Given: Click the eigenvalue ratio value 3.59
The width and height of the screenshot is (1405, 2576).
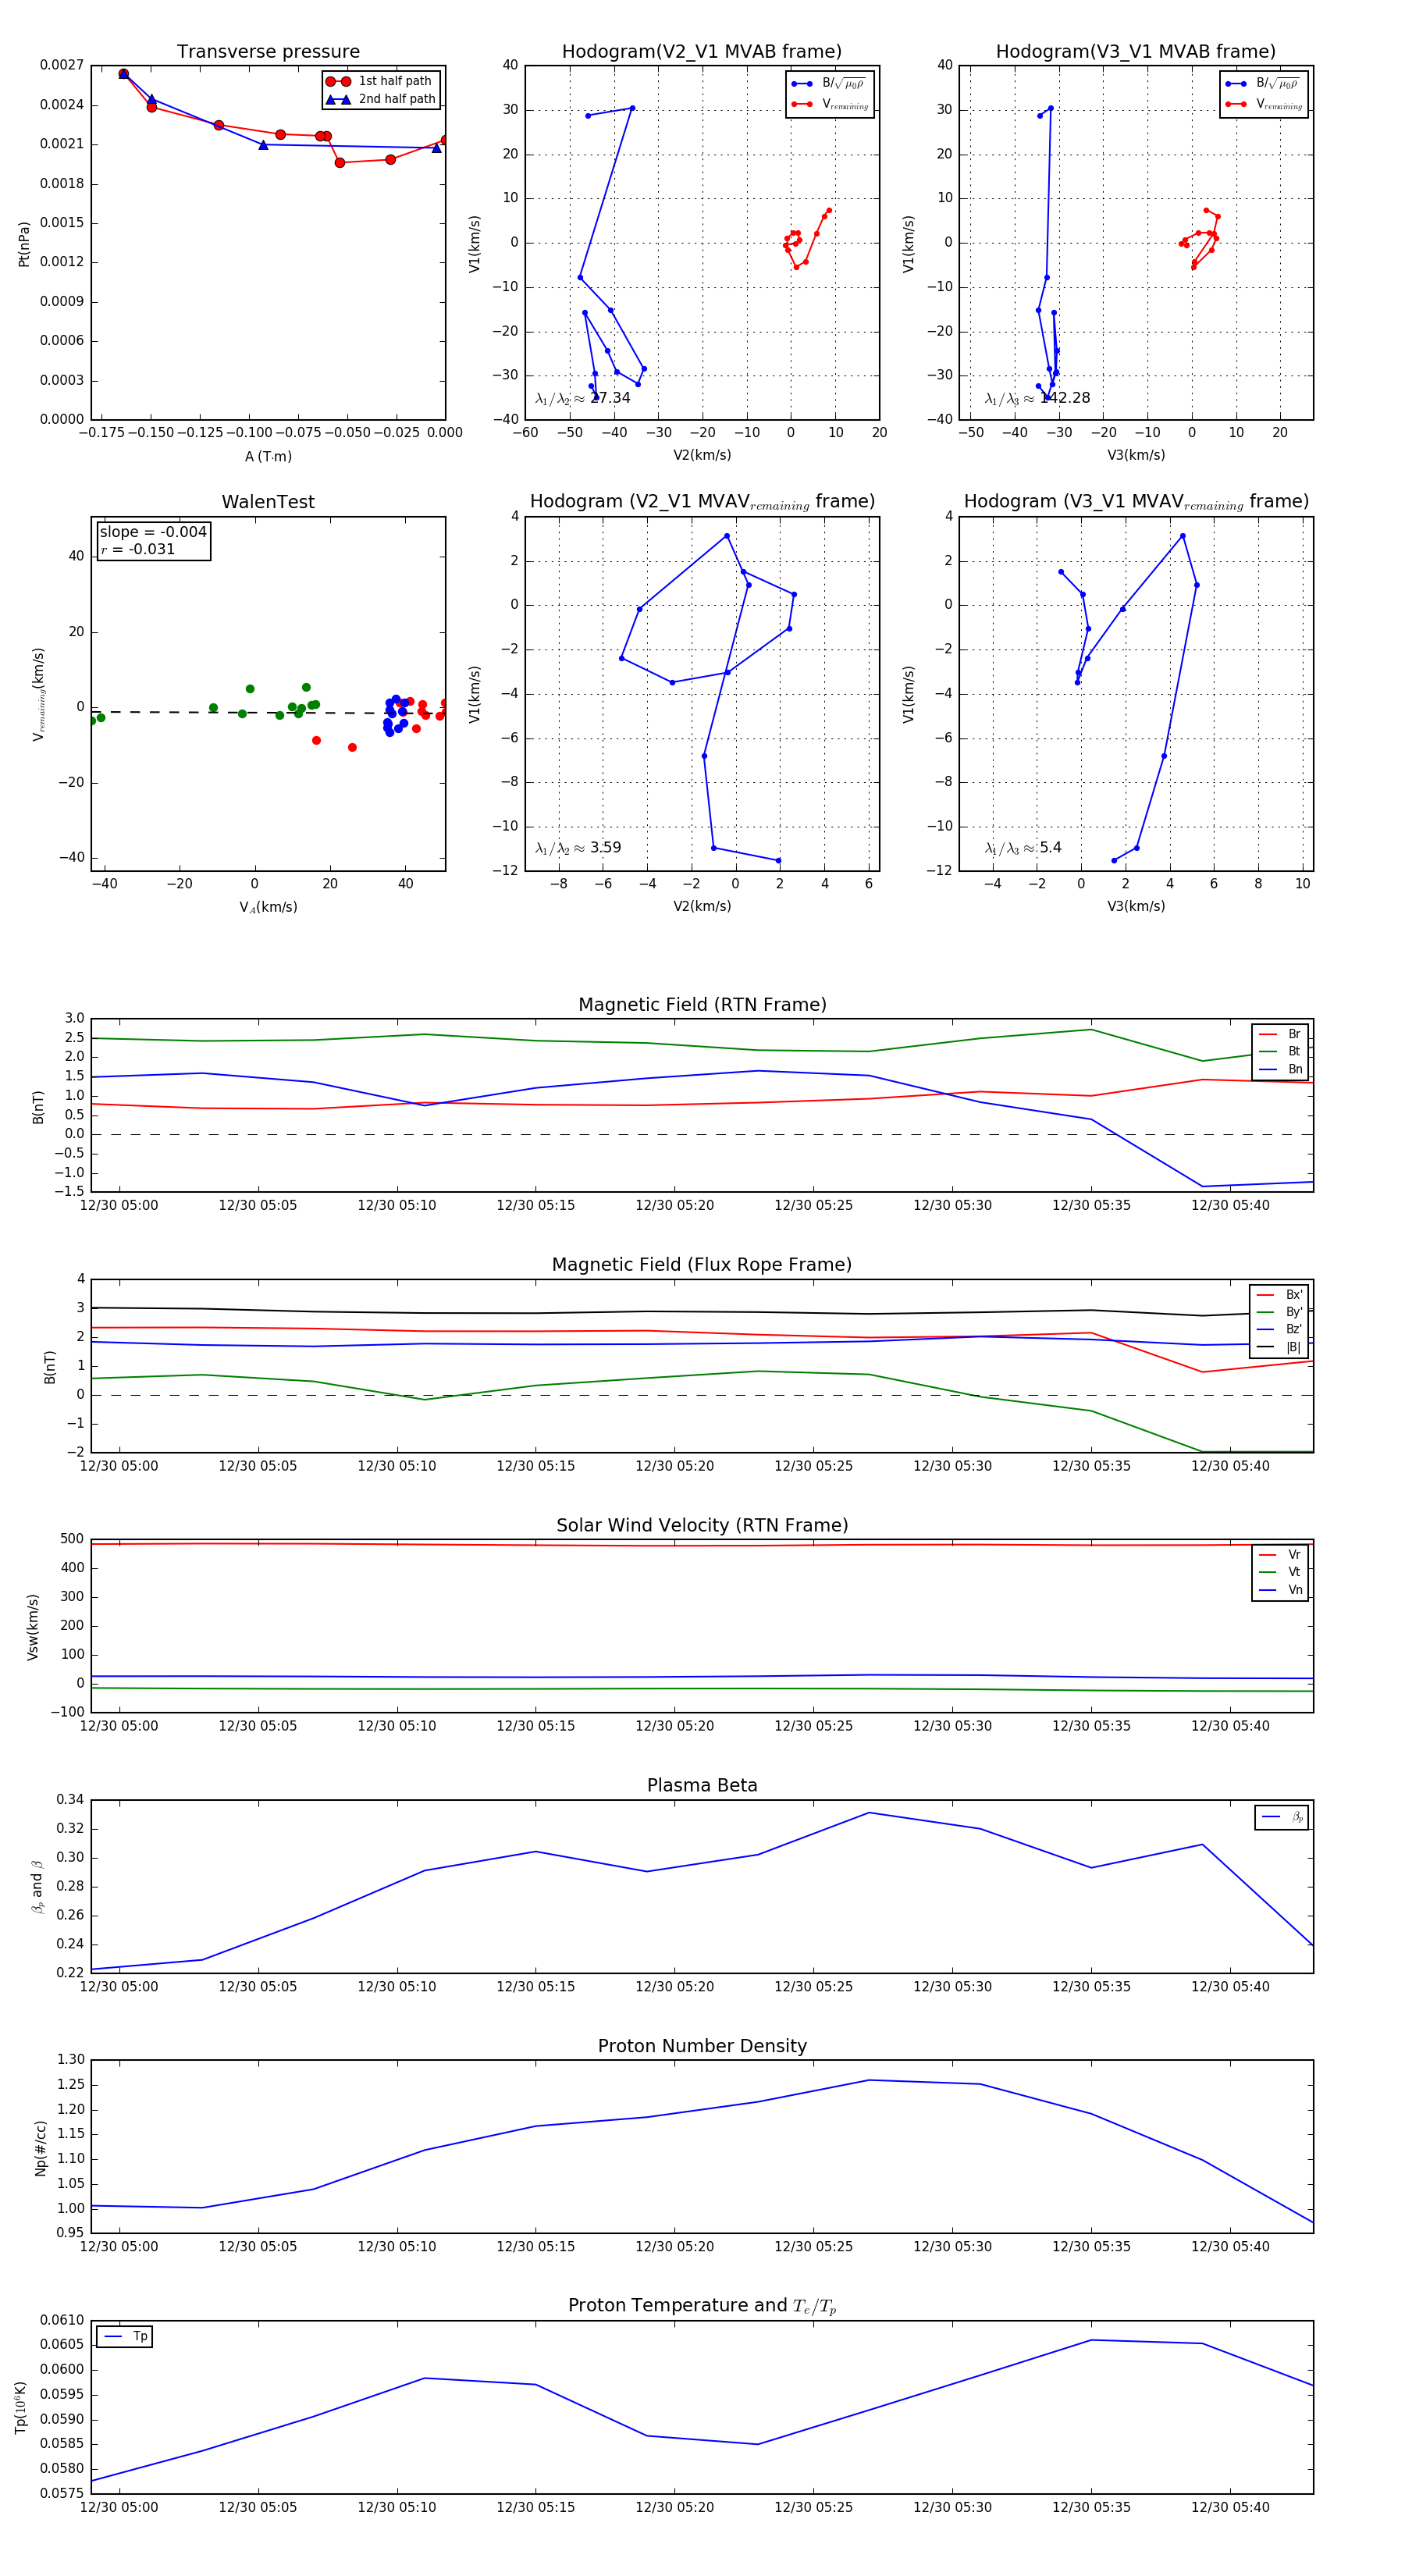Looking at the screenshot, I should tap(605, 848).
